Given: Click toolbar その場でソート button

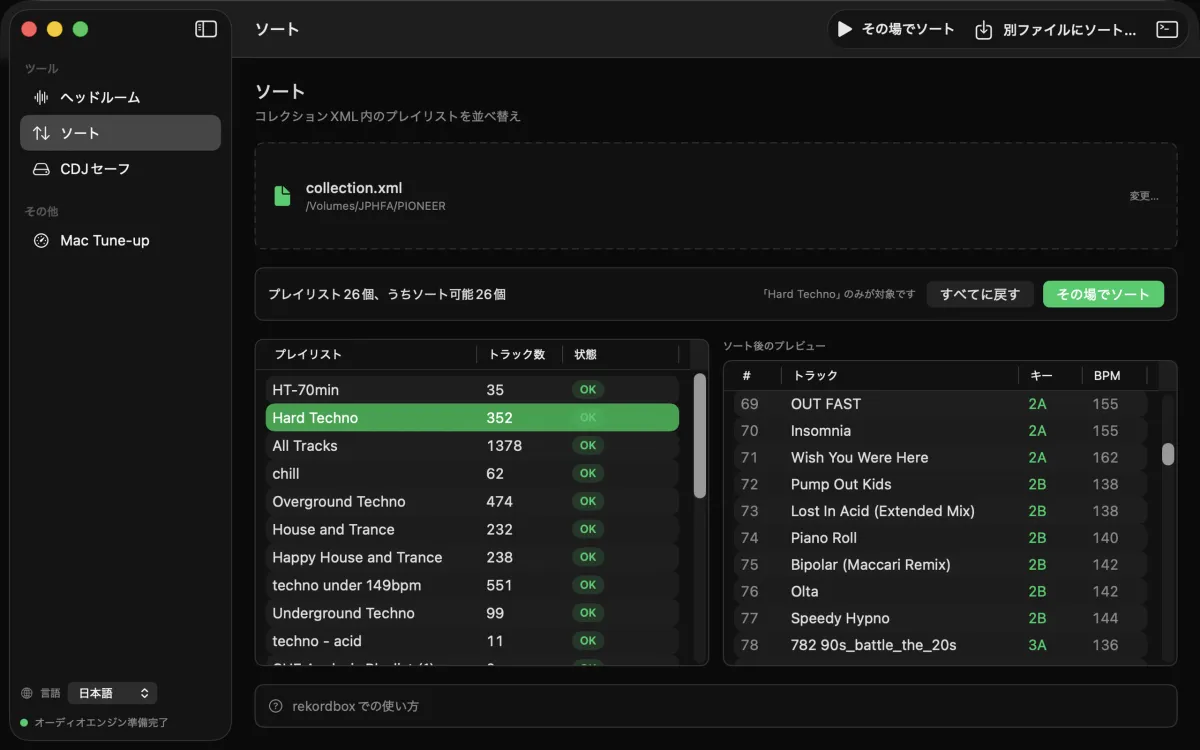Looking at the screenshot, I should 896,29.
